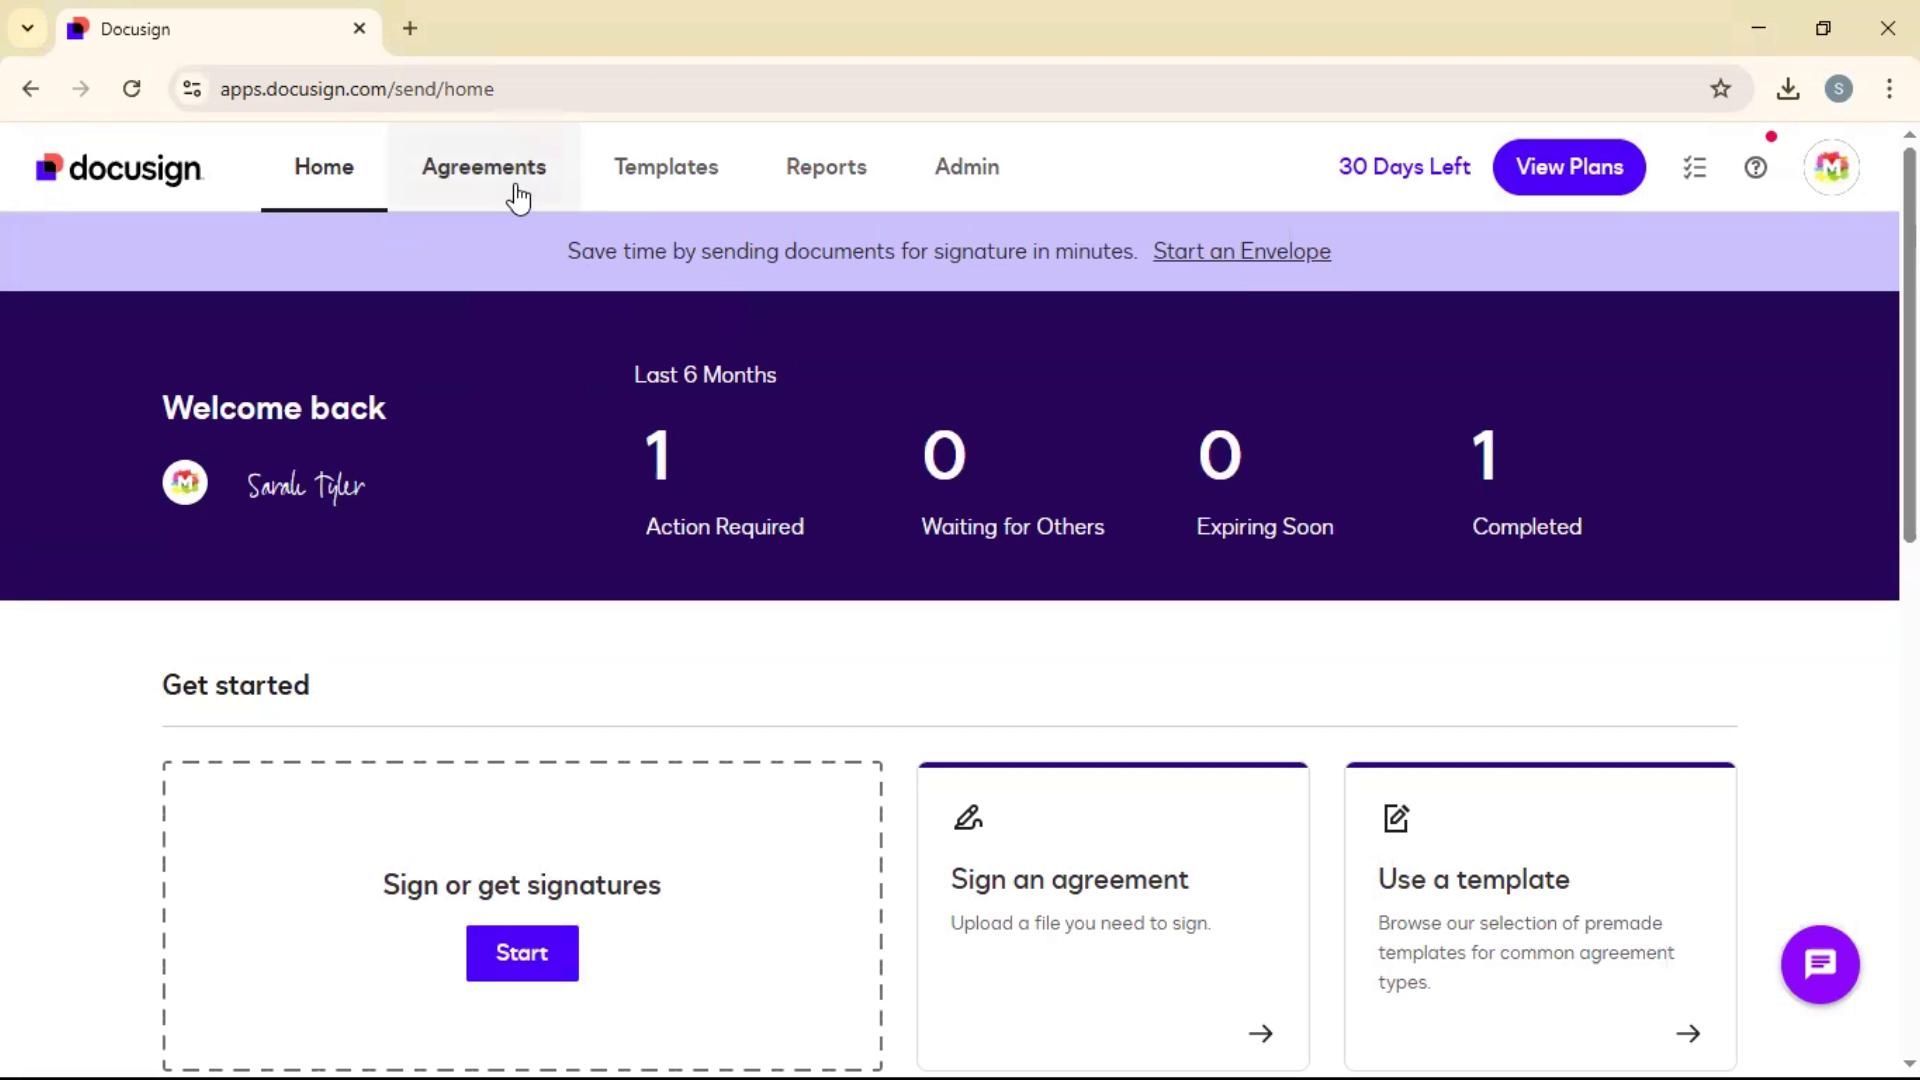The height and width of the screenshot is (1080, 1920).
Task: Open the profile avatar menu in header
Action: coord(1831,167)
